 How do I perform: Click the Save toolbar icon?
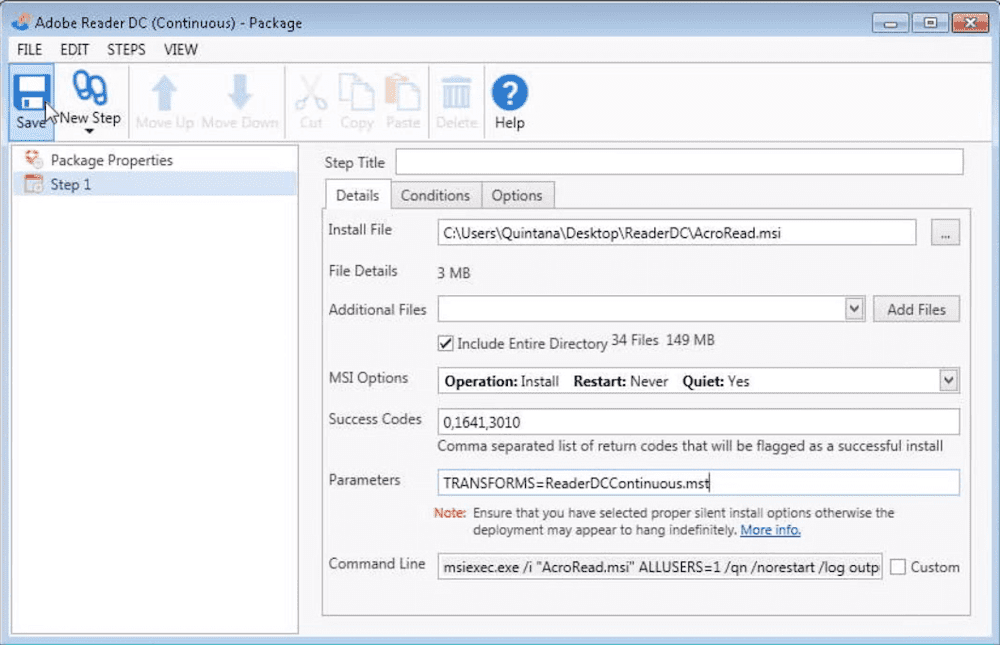tap(31, 93)
